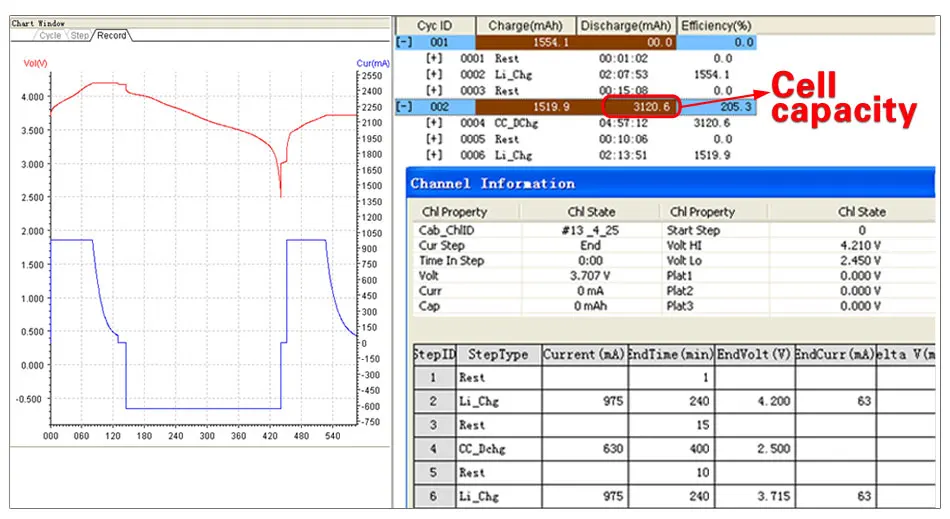Viewport: 950px width, 519px height.
Task: Expand step 0006 Li_Chg
Action: pyautogui.click(x=434, y=156)
